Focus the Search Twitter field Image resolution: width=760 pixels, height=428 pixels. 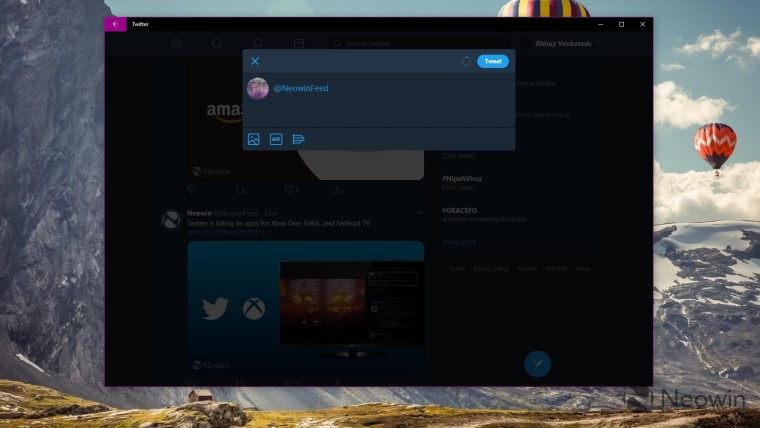[419, 44]
